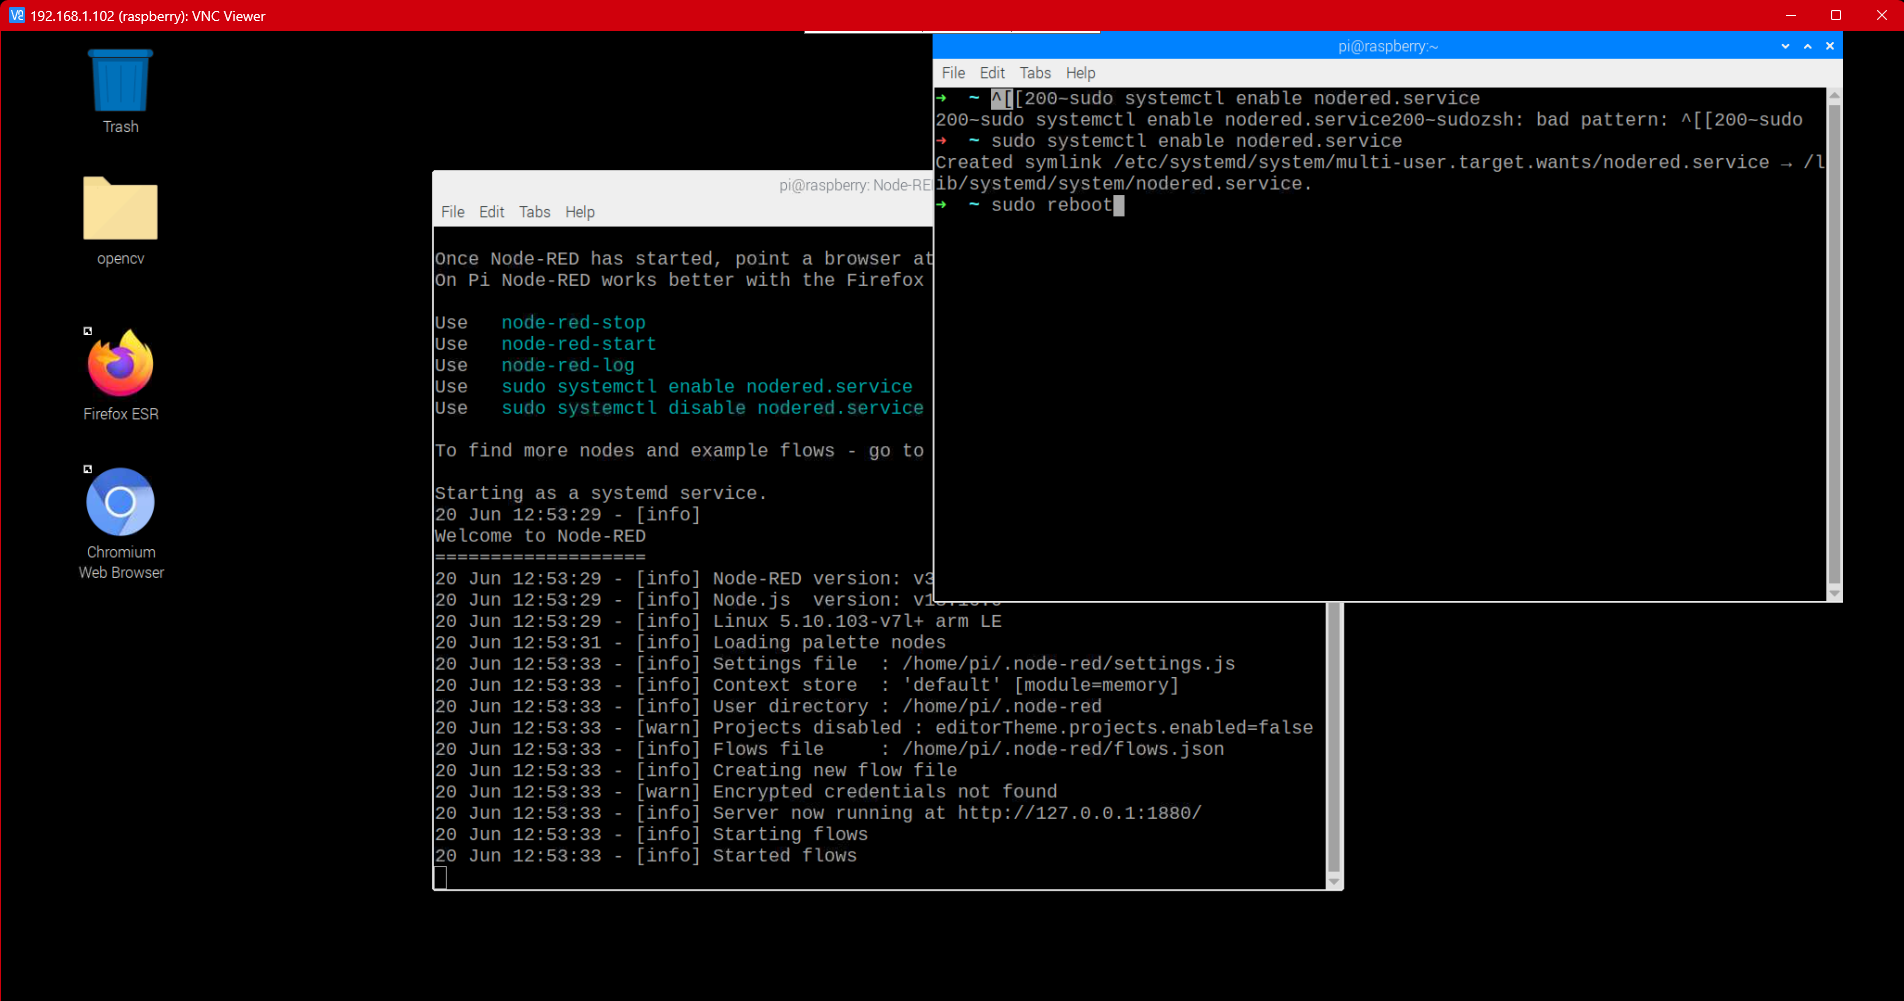
Task: Launch Chromium Web Browser shortcut
Action: 120,503
